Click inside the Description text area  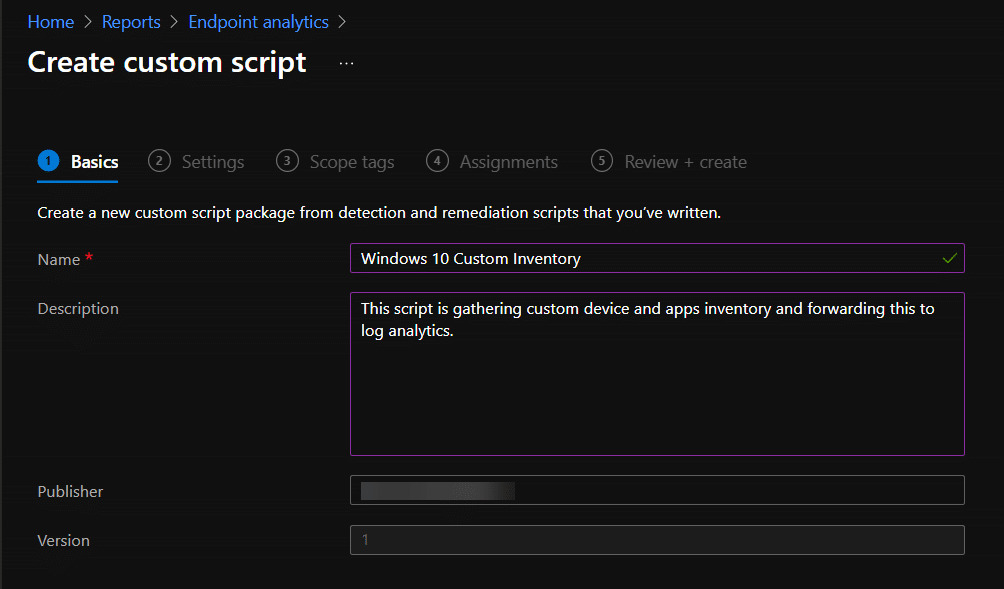point(657,374)
